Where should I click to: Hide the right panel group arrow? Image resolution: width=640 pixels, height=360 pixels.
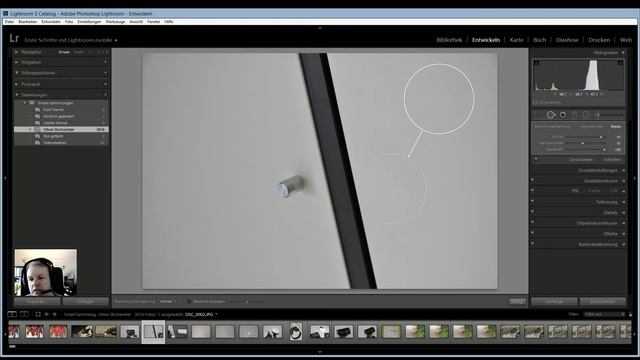[635, 178]
